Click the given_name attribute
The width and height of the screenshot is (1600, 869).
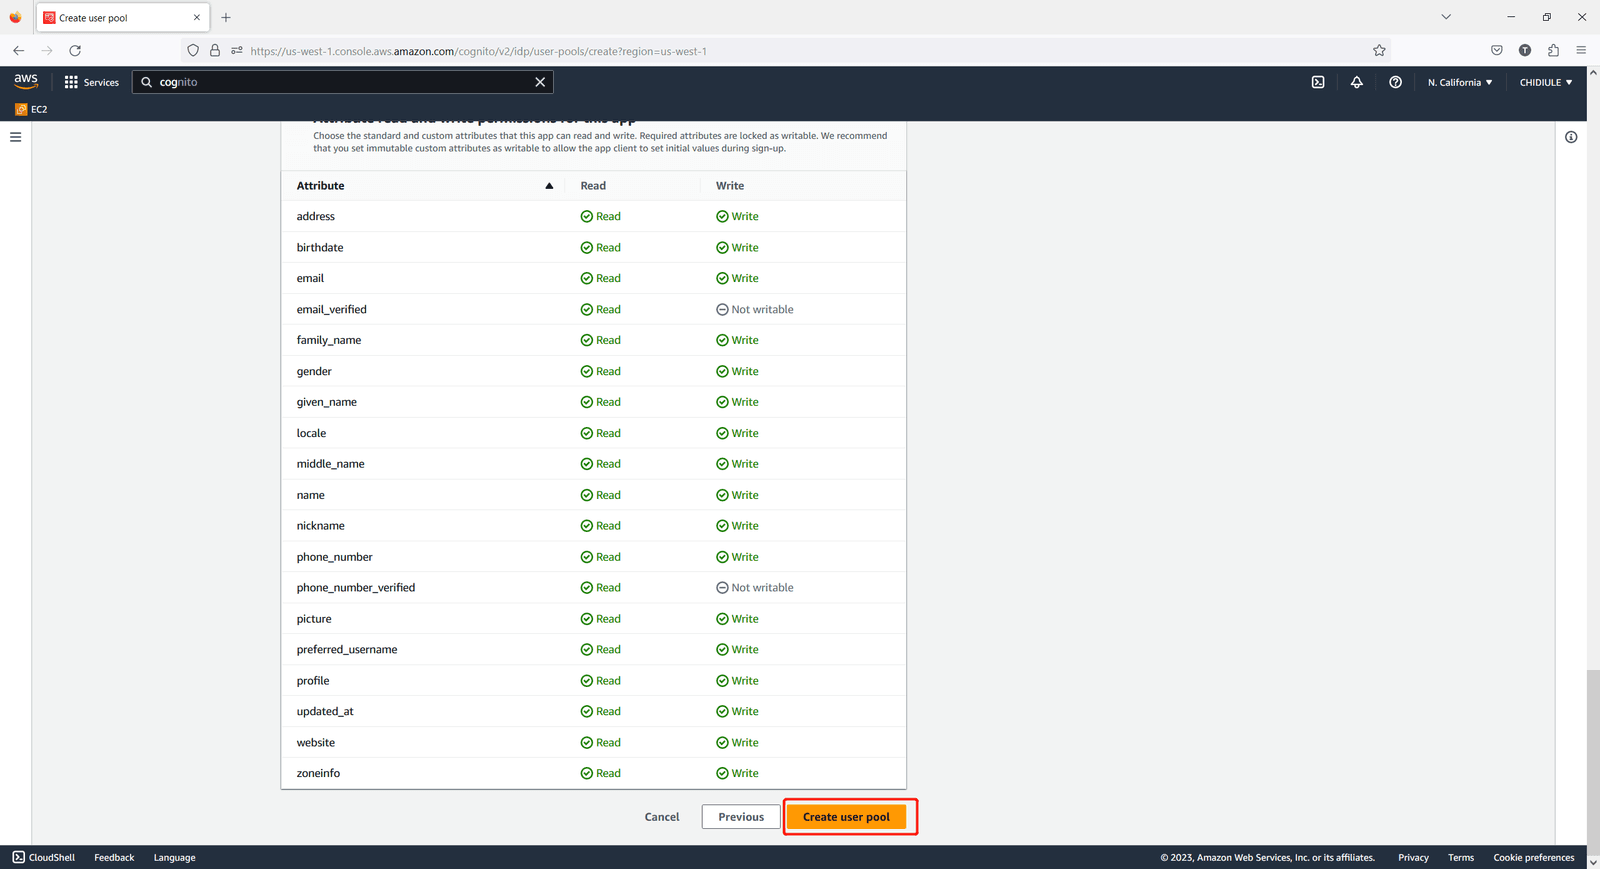click(327, 402)
